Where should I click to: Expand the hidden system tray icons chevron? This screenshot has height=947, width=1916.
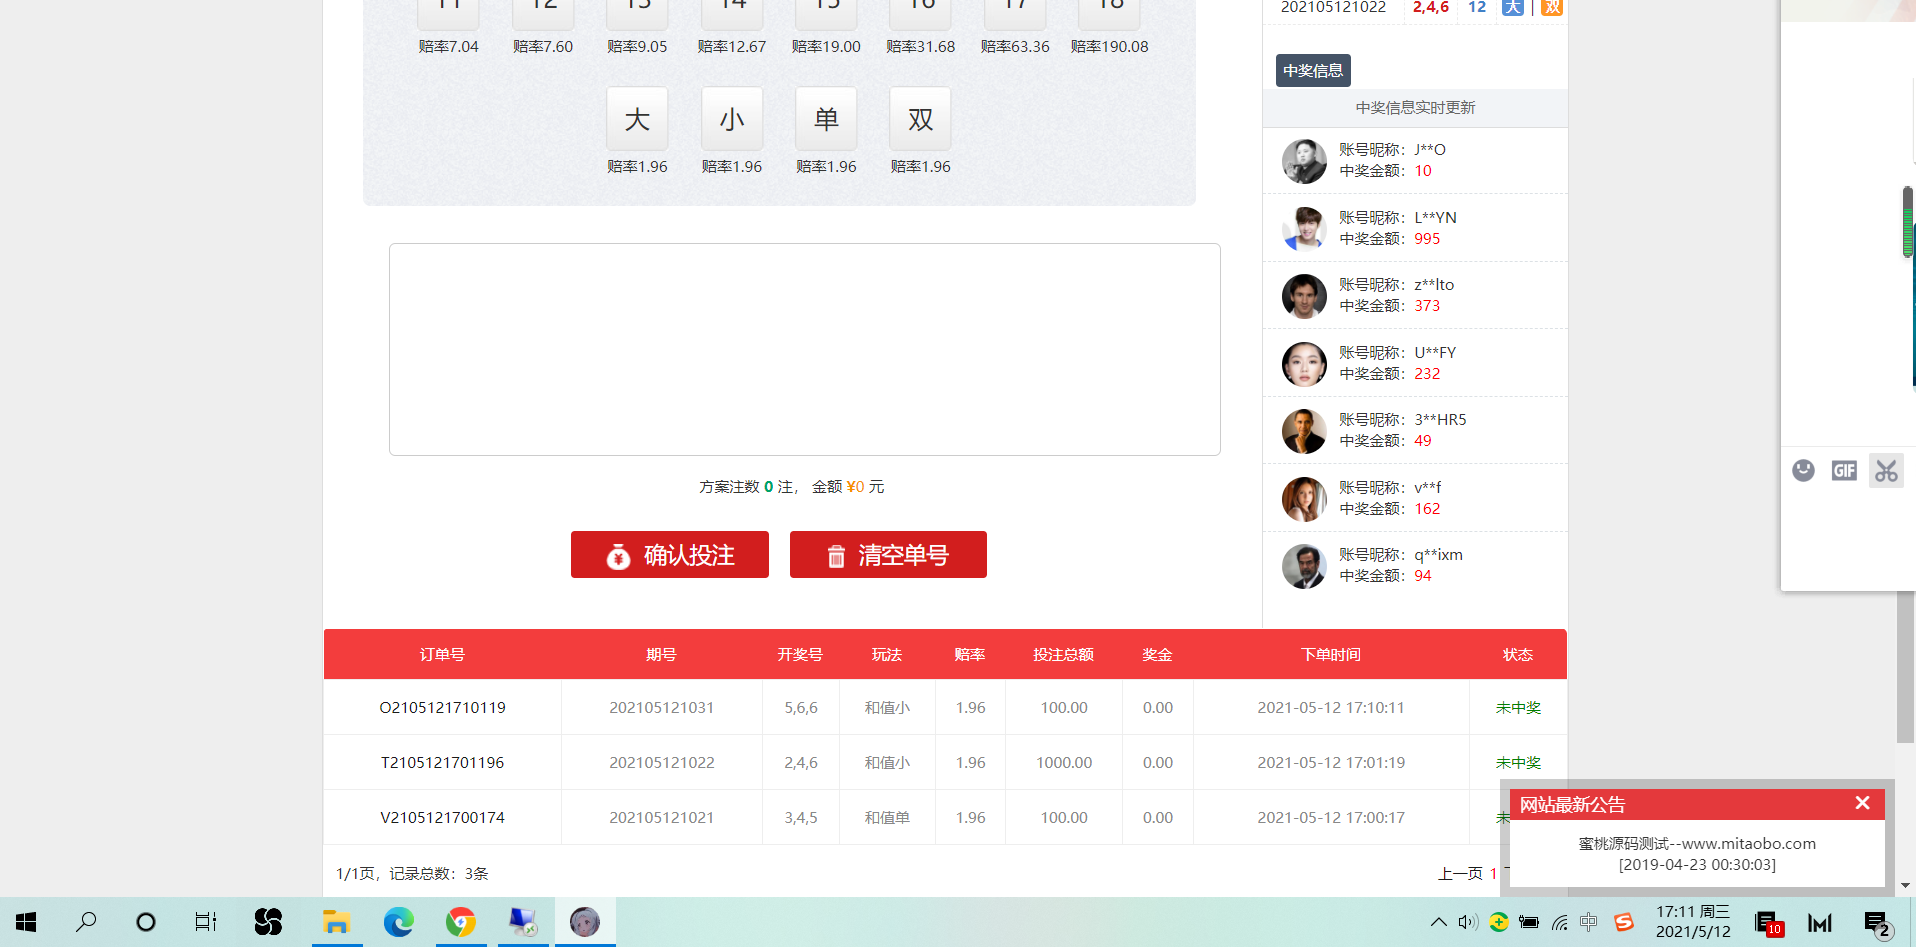click(x=1438, y=922)
